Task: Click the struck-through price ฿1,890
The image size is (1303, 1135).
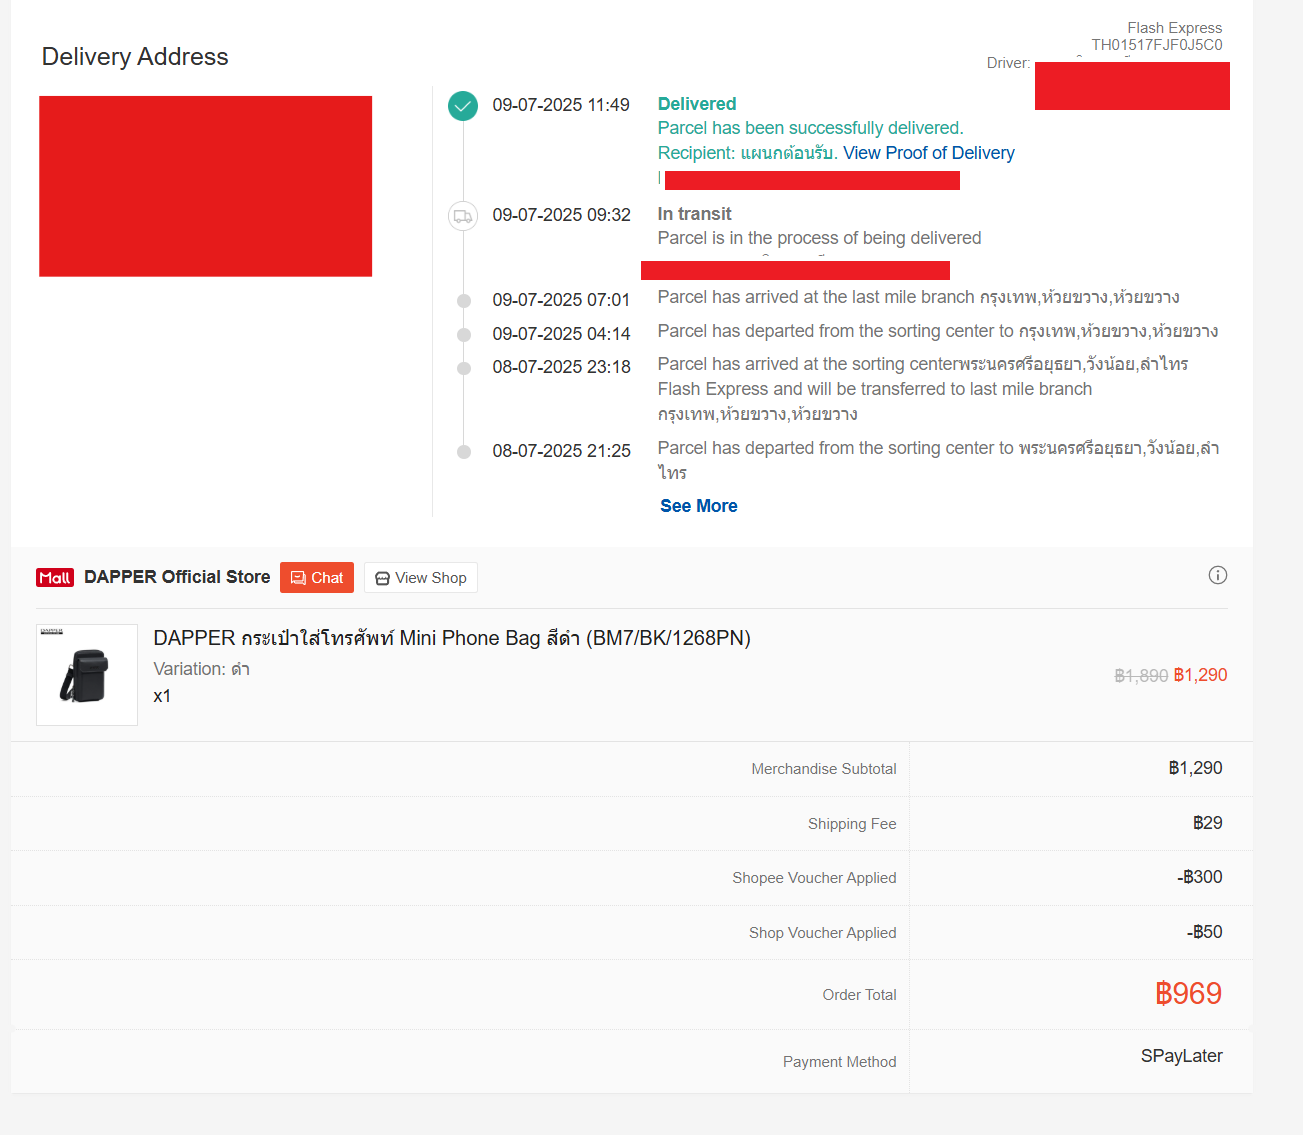Action: point(1141,676)
